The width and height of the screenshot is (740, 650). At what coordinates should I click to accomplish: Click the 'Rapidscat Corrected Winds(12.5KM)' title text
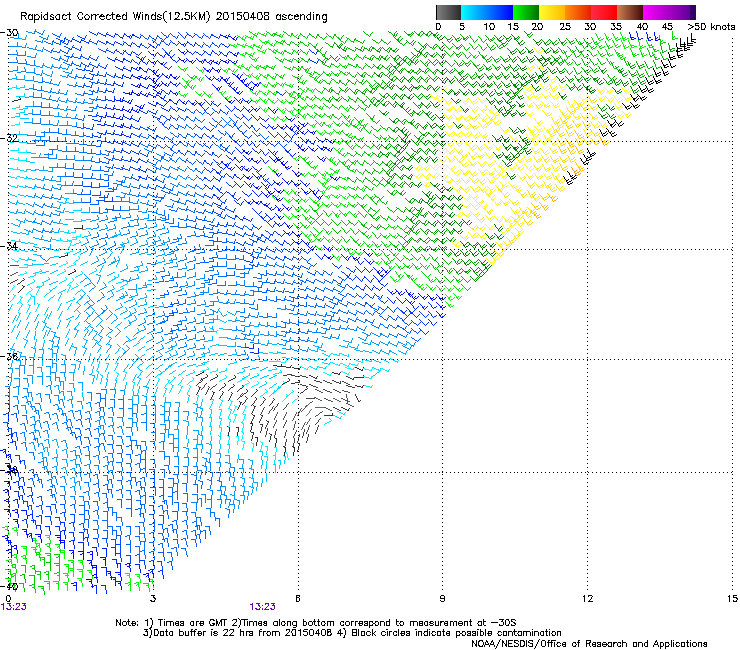point(115,17)
